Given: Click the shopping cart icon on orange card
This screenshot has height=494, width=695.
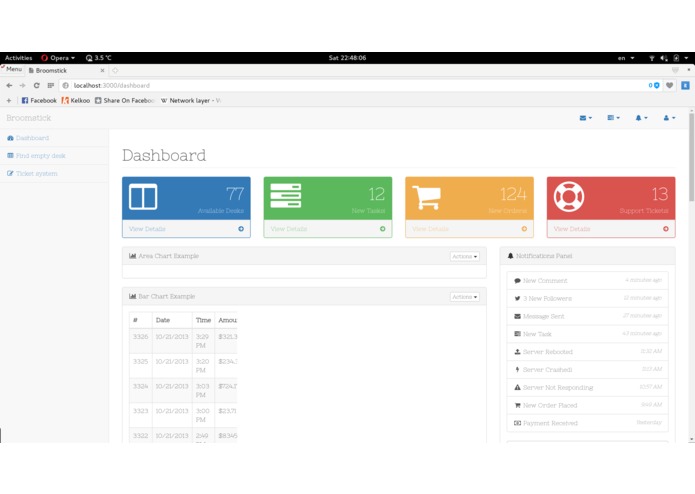Looking at the screenshot, I should pos(426,197).
